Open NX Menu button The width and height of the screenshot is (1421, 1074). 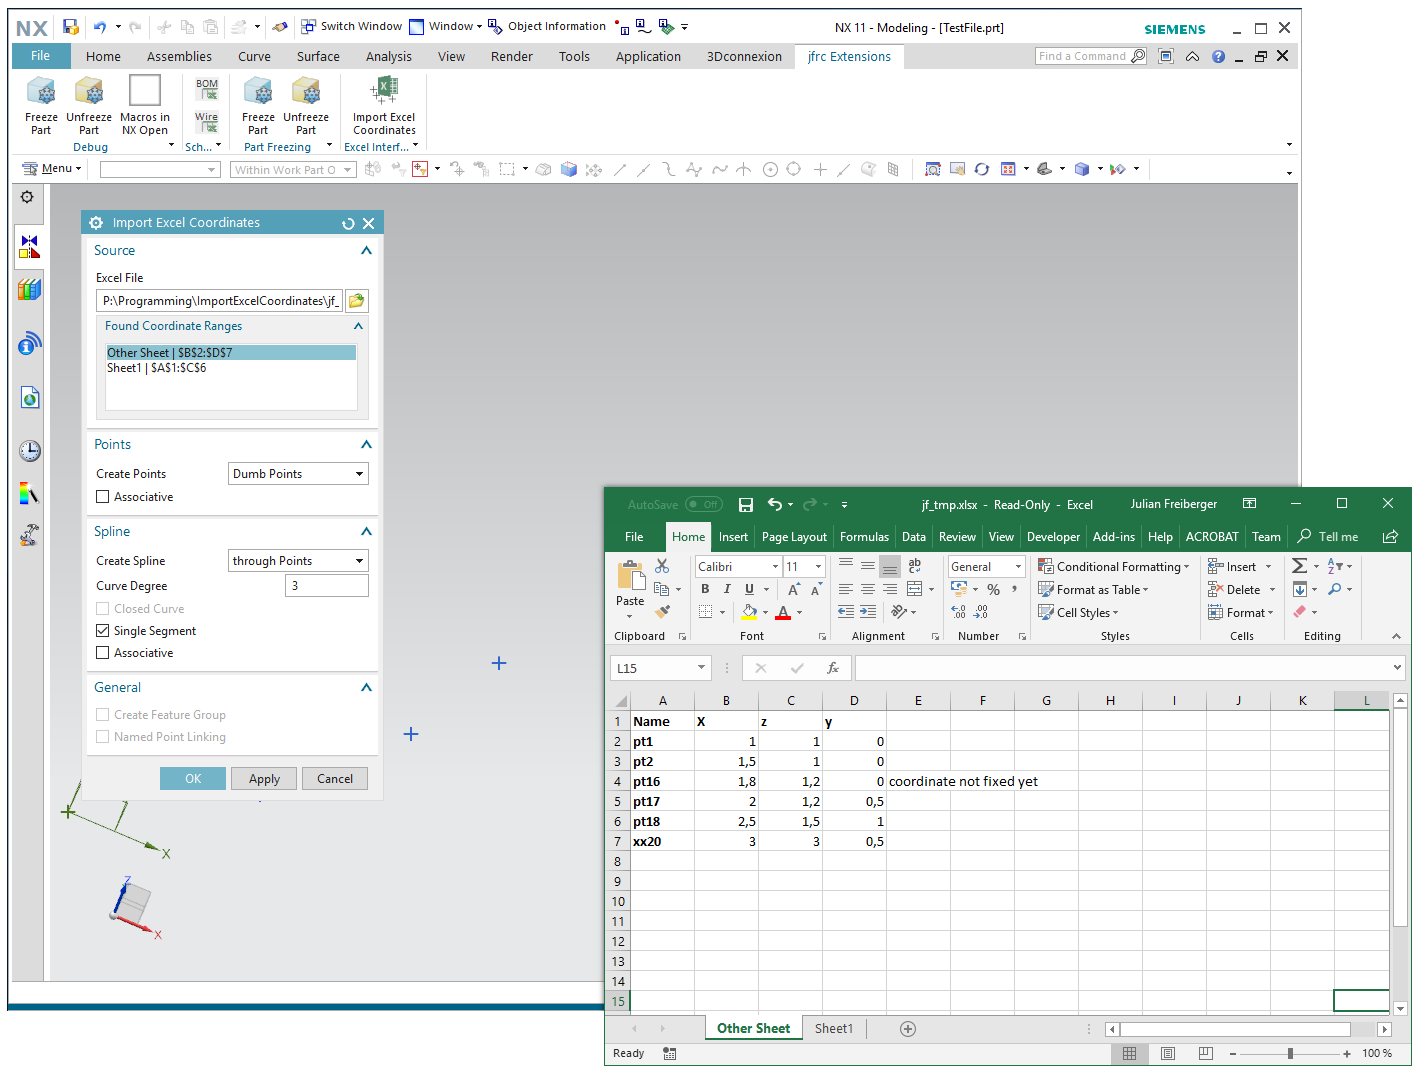51,169
